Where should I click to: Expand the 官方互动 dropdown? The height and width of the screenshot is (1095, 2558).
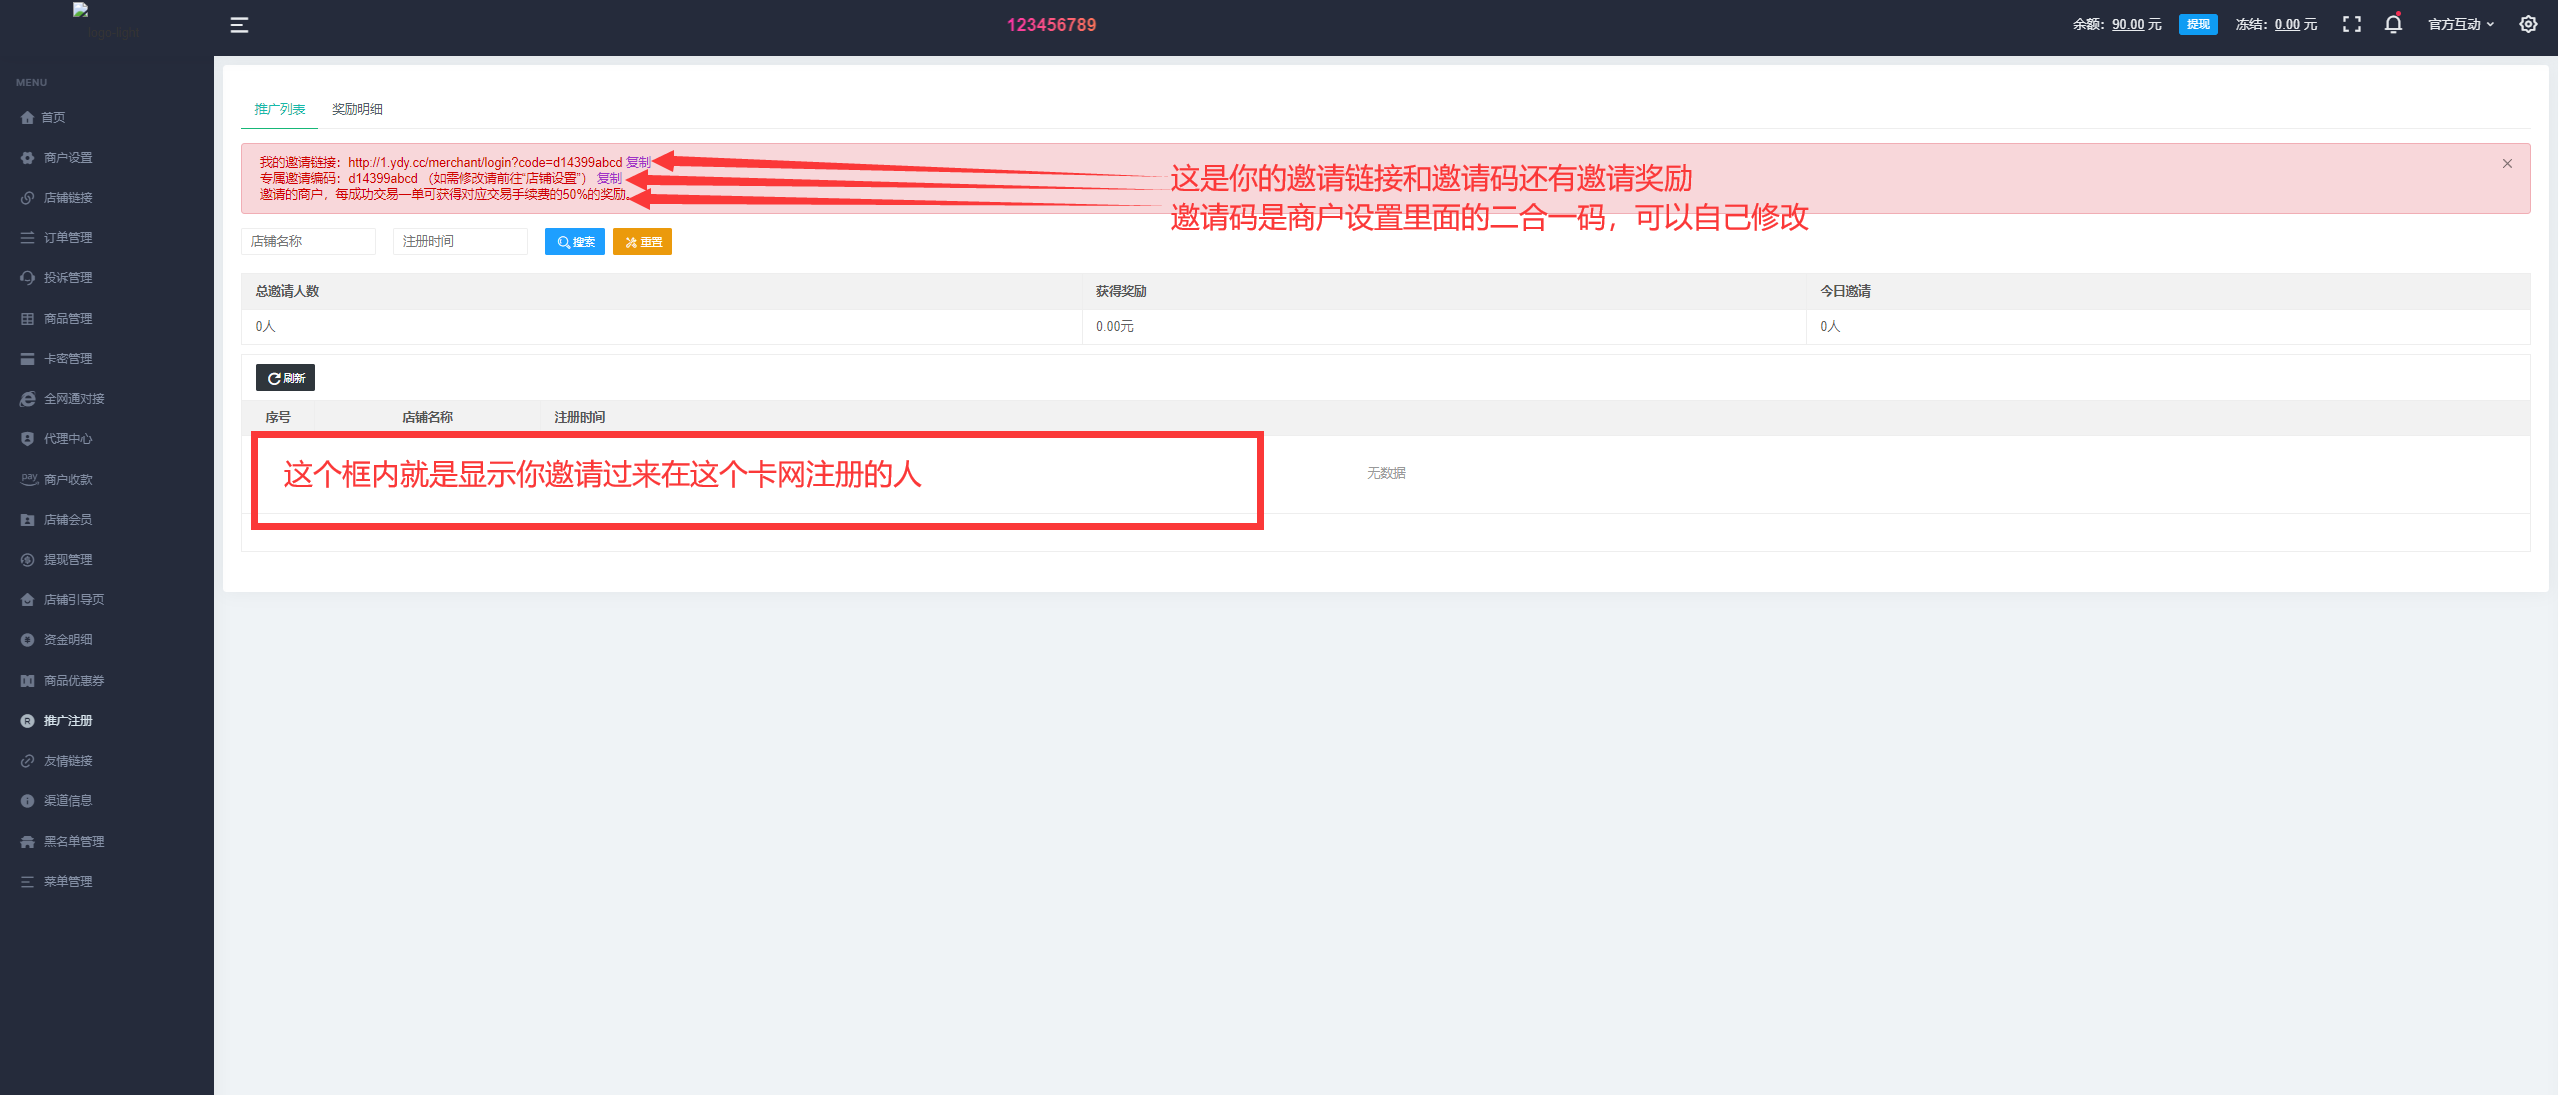pos(2461,24)
